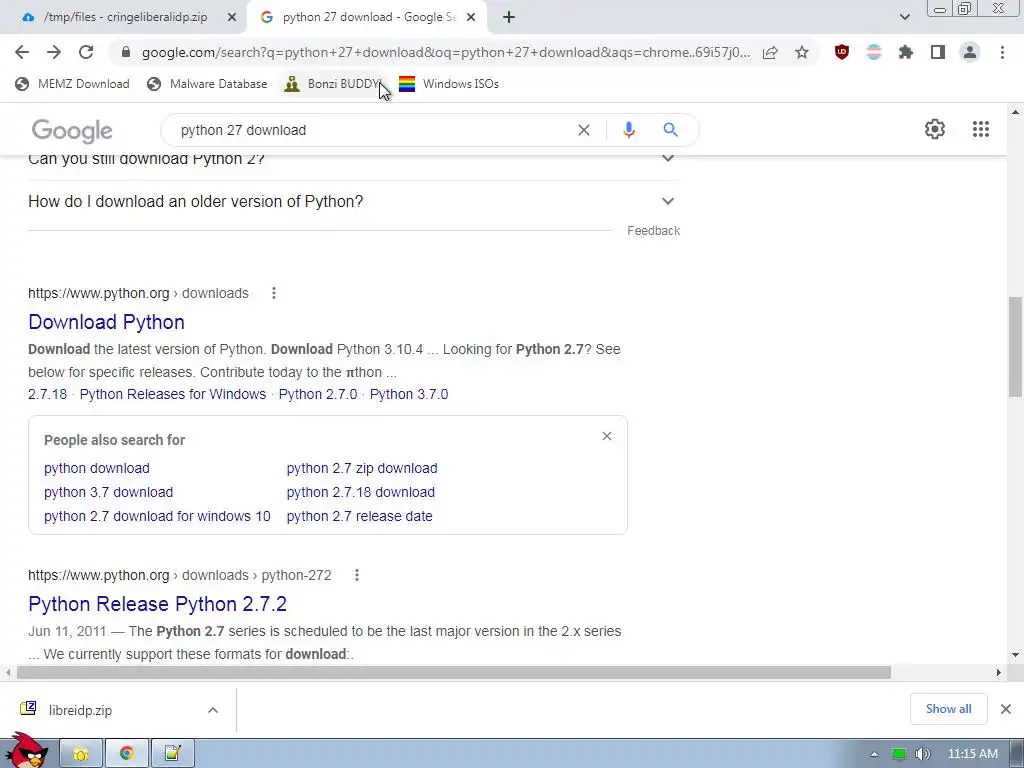
Task: Click Show all downloads button
Action: point(948,709)
